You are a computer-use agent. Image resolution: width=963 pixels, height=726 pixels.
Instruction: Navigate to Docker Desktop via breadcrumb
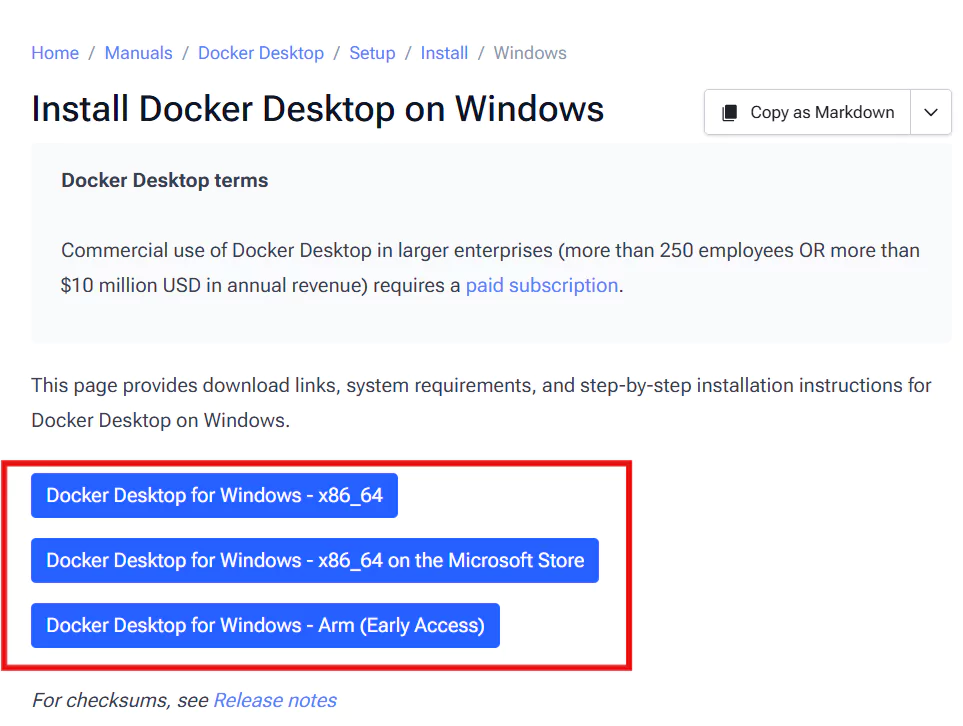tap(260, 53)
